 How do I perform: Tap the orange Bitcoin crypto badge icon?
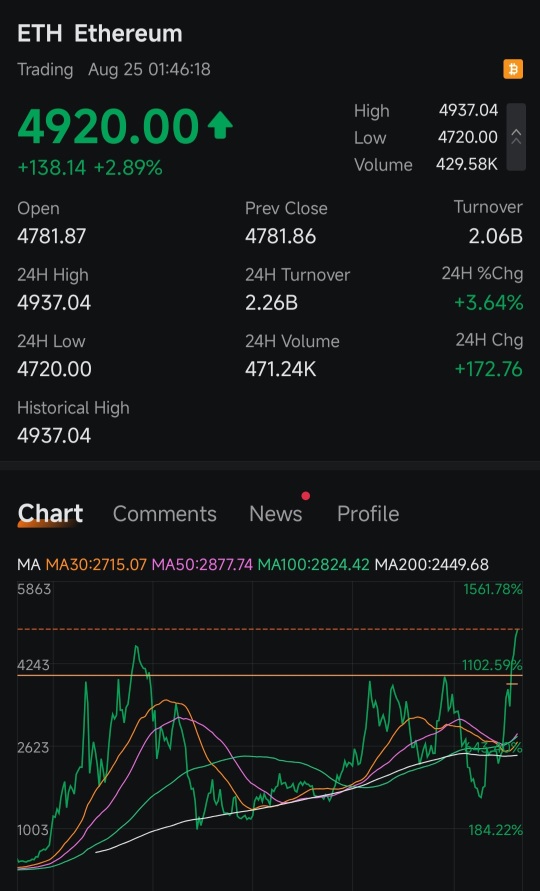513,69
